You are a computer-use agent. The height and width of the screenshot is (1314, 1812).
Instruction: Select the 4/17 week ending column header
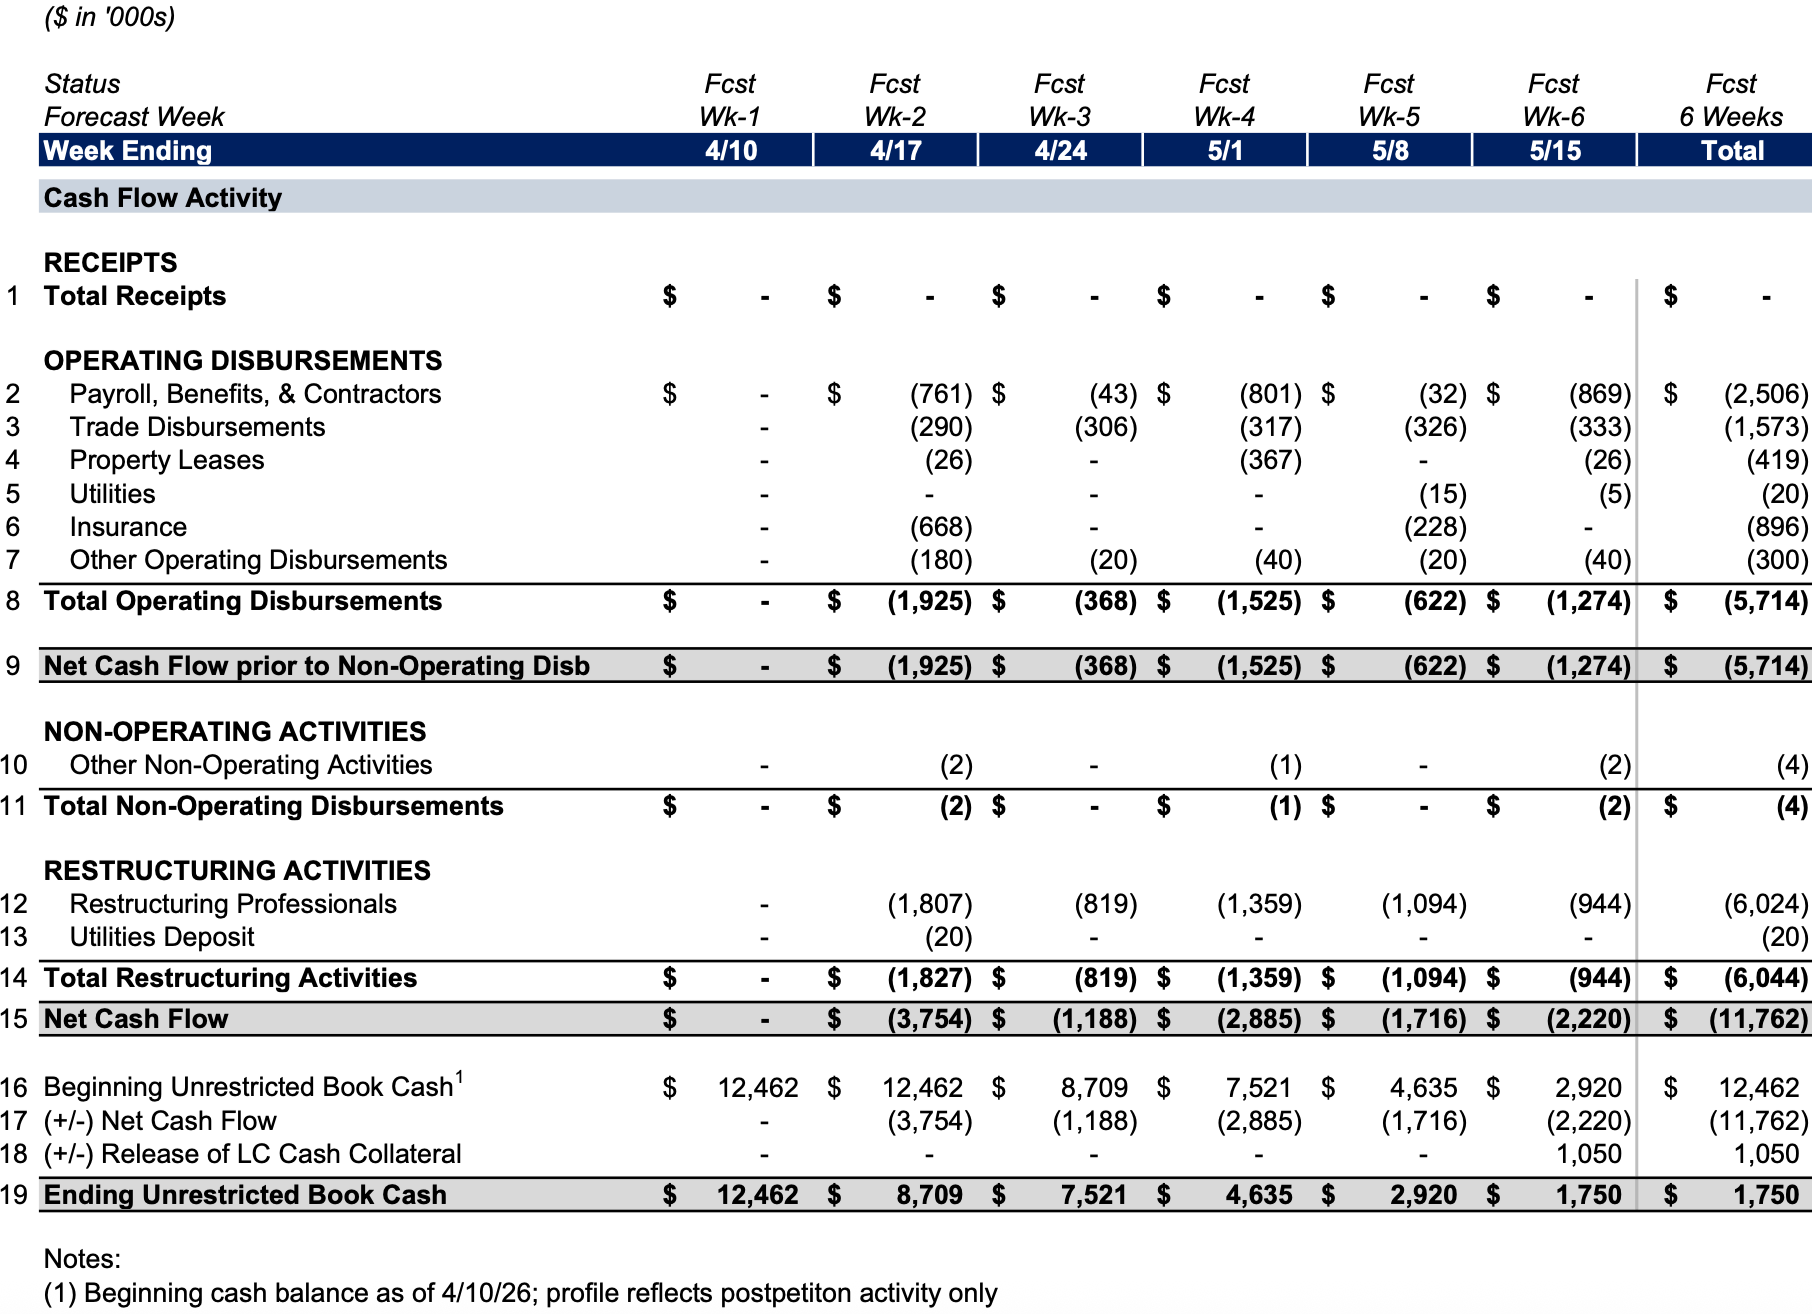(x=895, y=151)
